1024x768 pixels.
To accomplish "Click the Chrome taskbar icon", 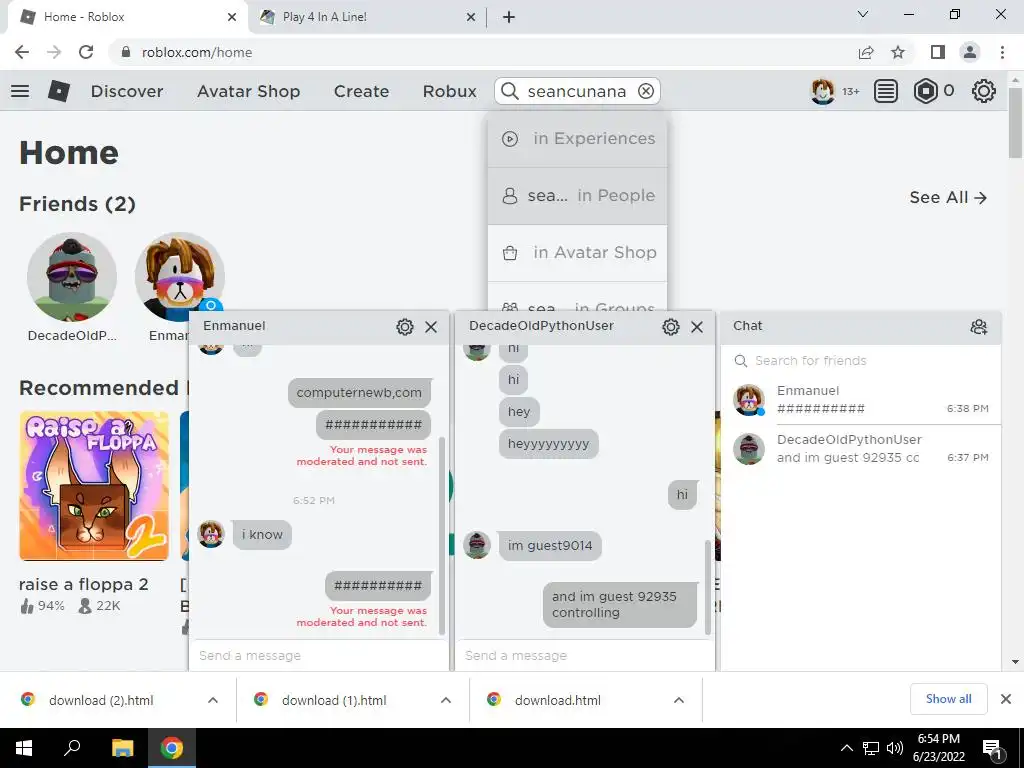I will pos(172,748).
